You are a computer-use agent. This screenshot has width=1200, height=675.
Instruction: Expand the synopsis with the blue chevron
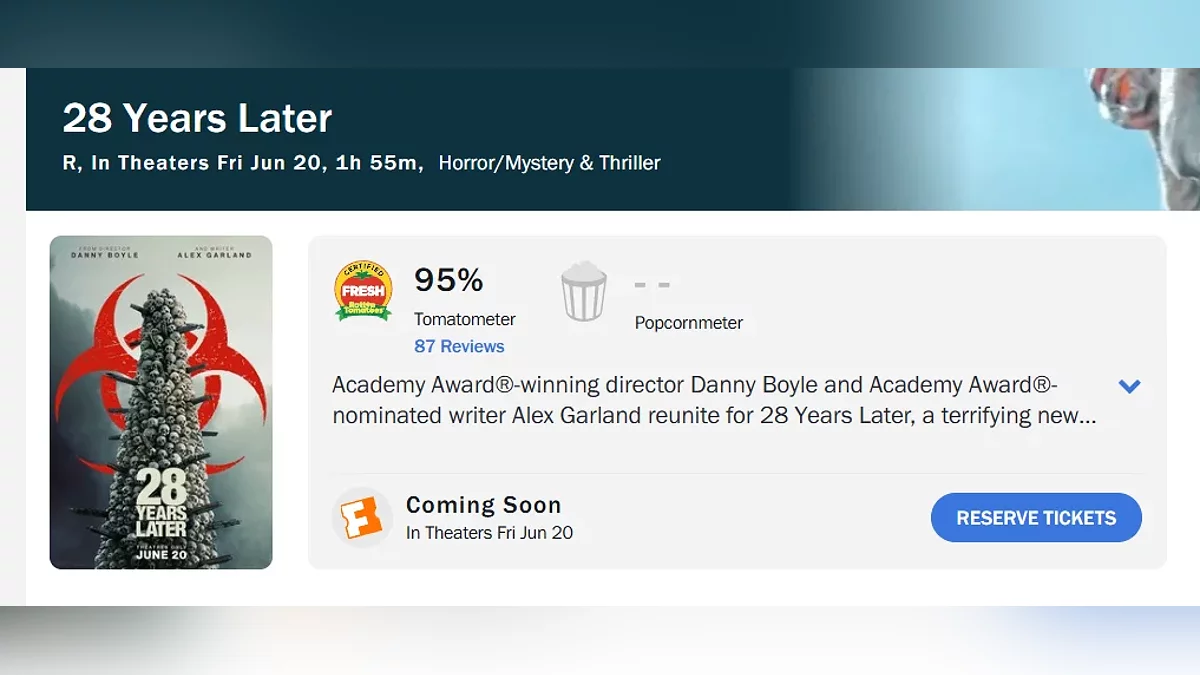coord(1129,386)
